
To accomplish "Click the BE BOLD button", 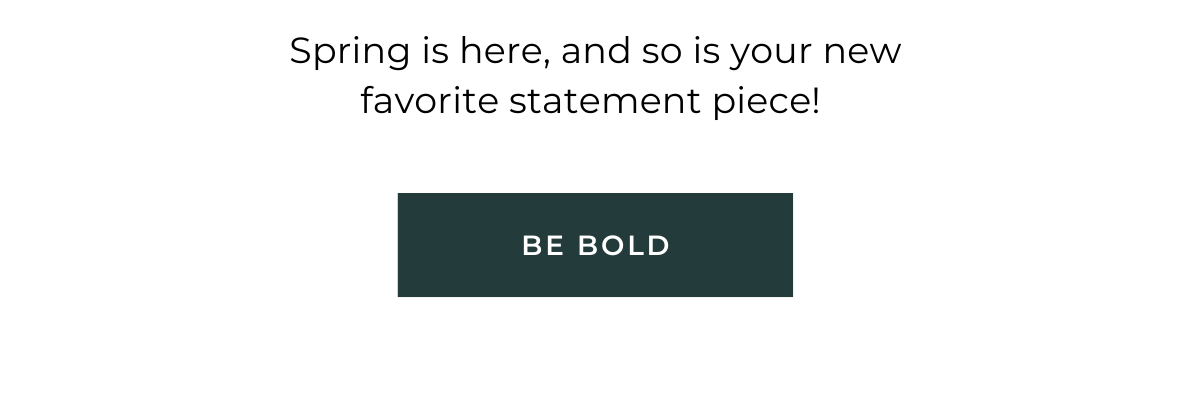I will (595, 245).
